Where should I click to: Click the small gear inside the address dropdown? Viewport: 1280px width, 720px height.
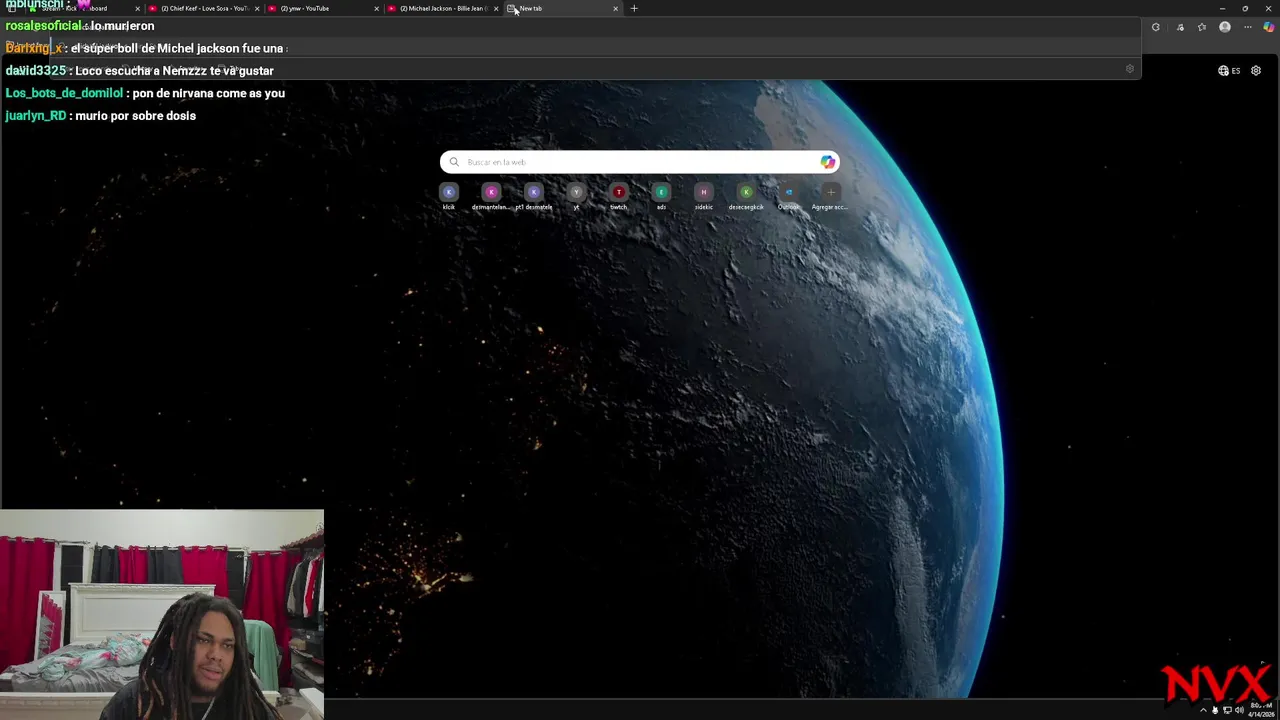tap(1130, 69)
